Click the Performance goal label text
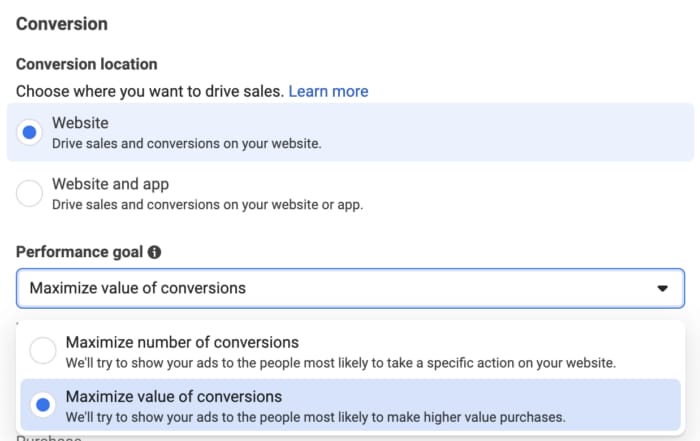Screen dimensions: 700x441 [78, 253]
